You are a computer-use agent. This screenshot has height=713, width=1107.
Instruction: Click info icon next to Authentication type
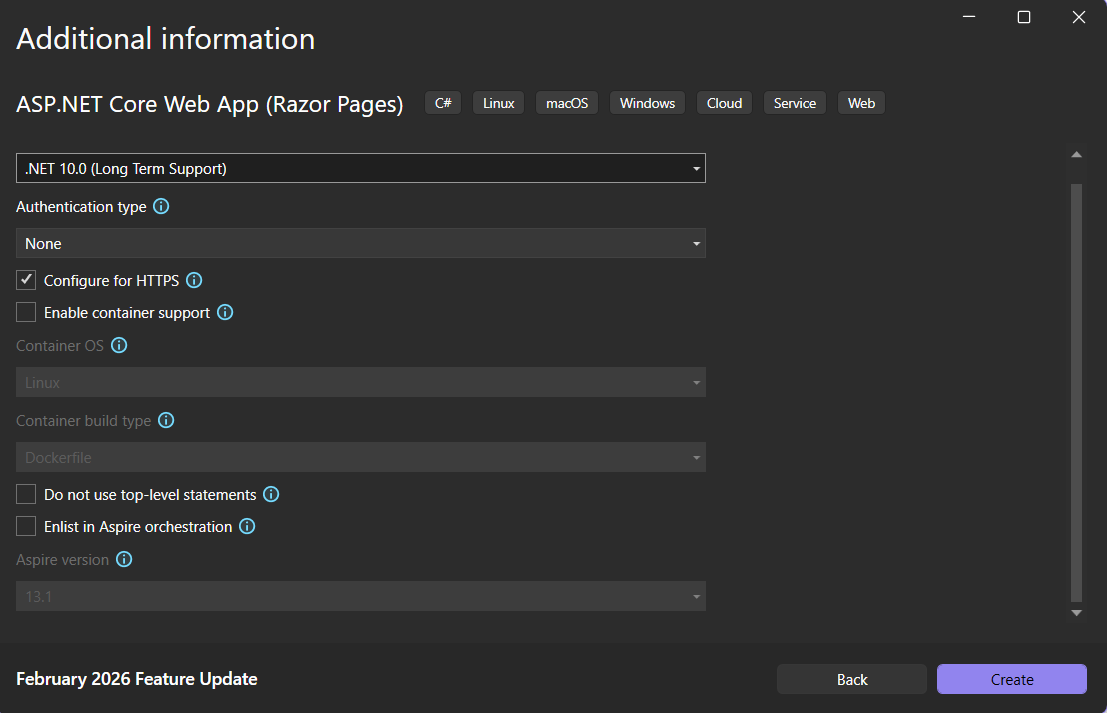[160, 207]
